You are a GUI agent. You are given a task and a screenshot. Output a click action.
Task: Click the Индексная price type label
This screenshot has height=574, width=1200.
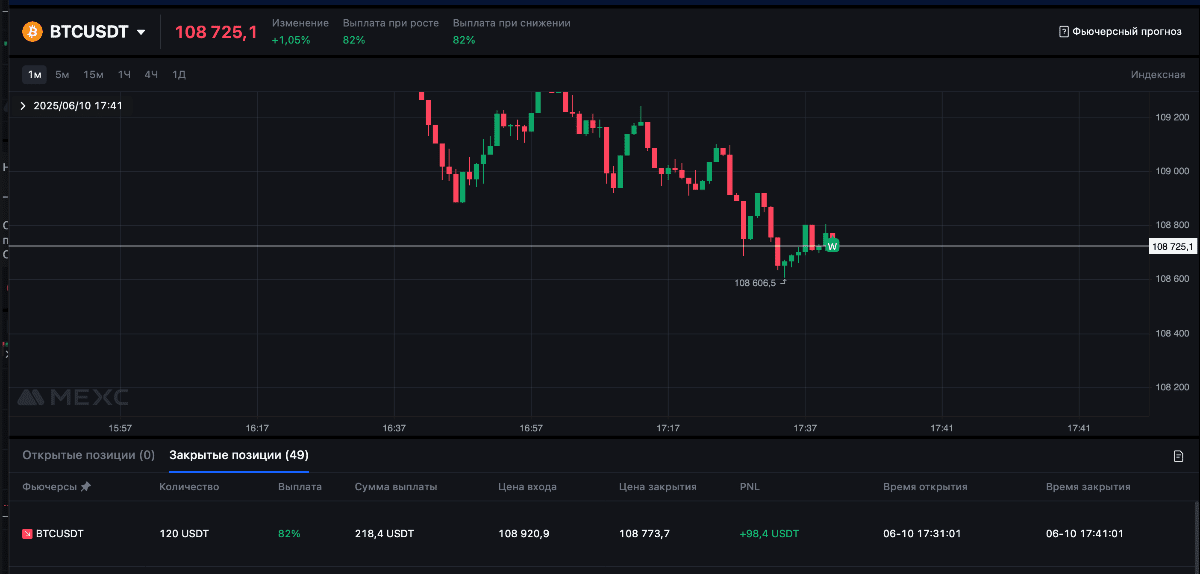tap(1158, 75)
